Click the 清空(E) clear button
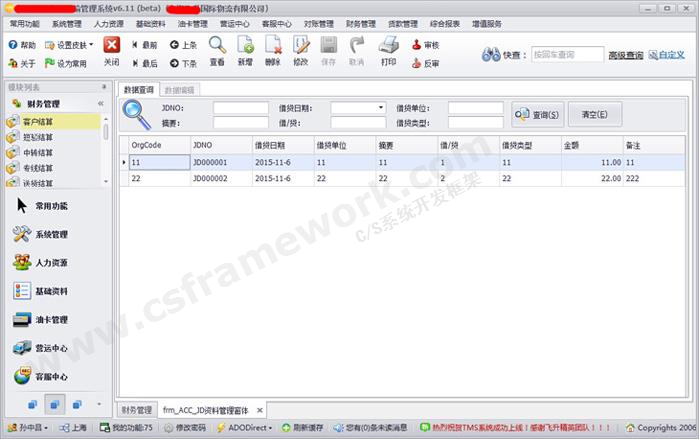The height and width of the screenshot is (439, 699). [594, 114]
